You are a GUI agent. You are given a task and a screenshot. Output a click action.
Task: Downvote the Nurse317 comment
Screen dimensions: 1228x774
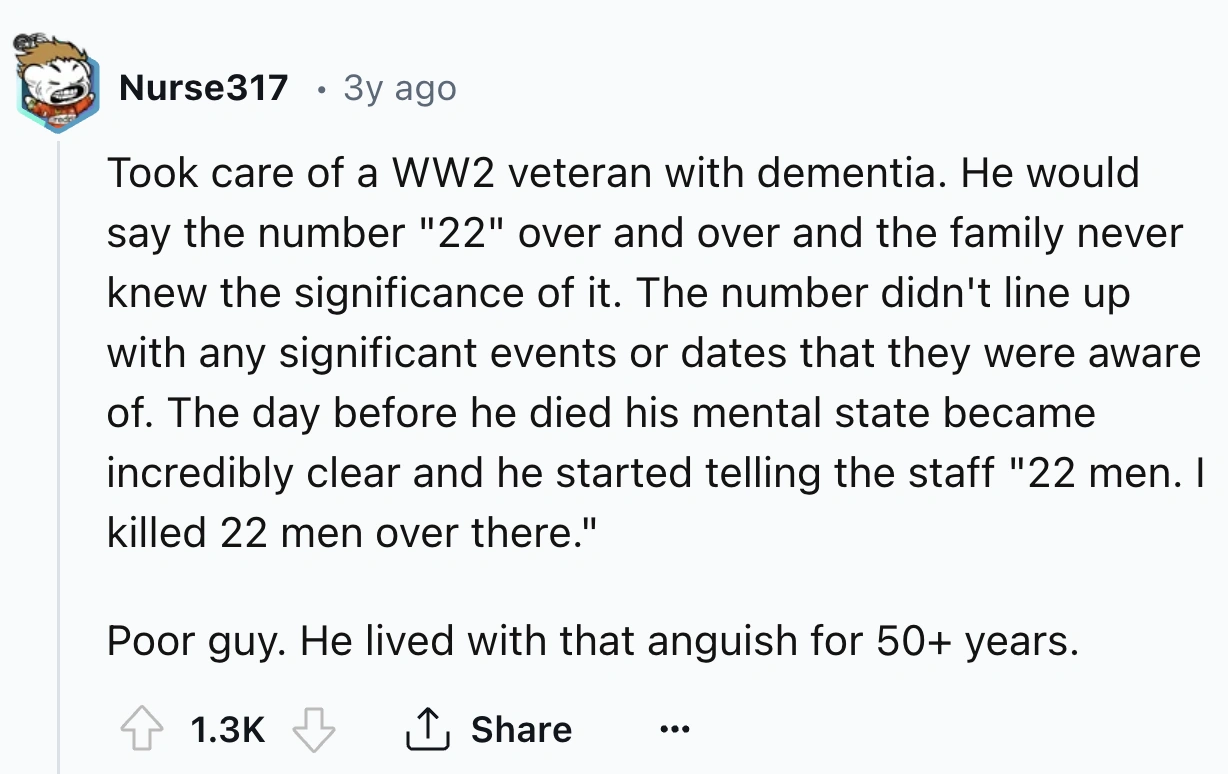313,729
